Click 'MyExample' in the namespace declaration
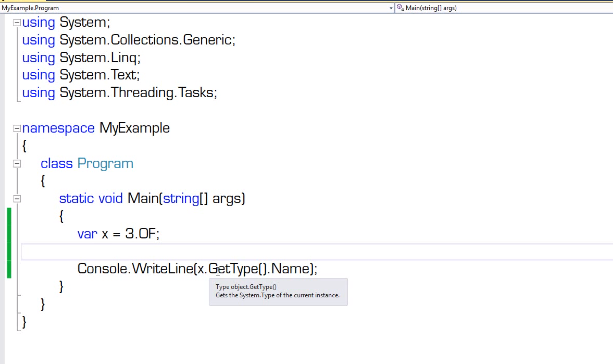The image size is (613, 364). click(x=134, y=128)
